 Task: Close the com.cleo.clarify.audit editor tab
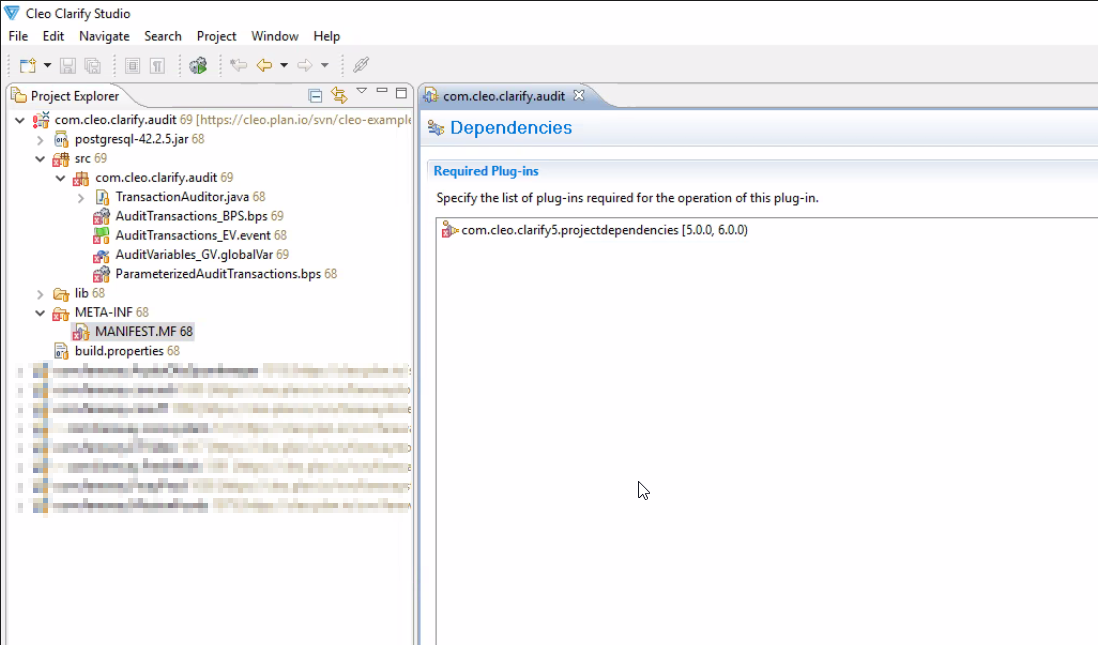pyautogui.click(x=579, y=95)
